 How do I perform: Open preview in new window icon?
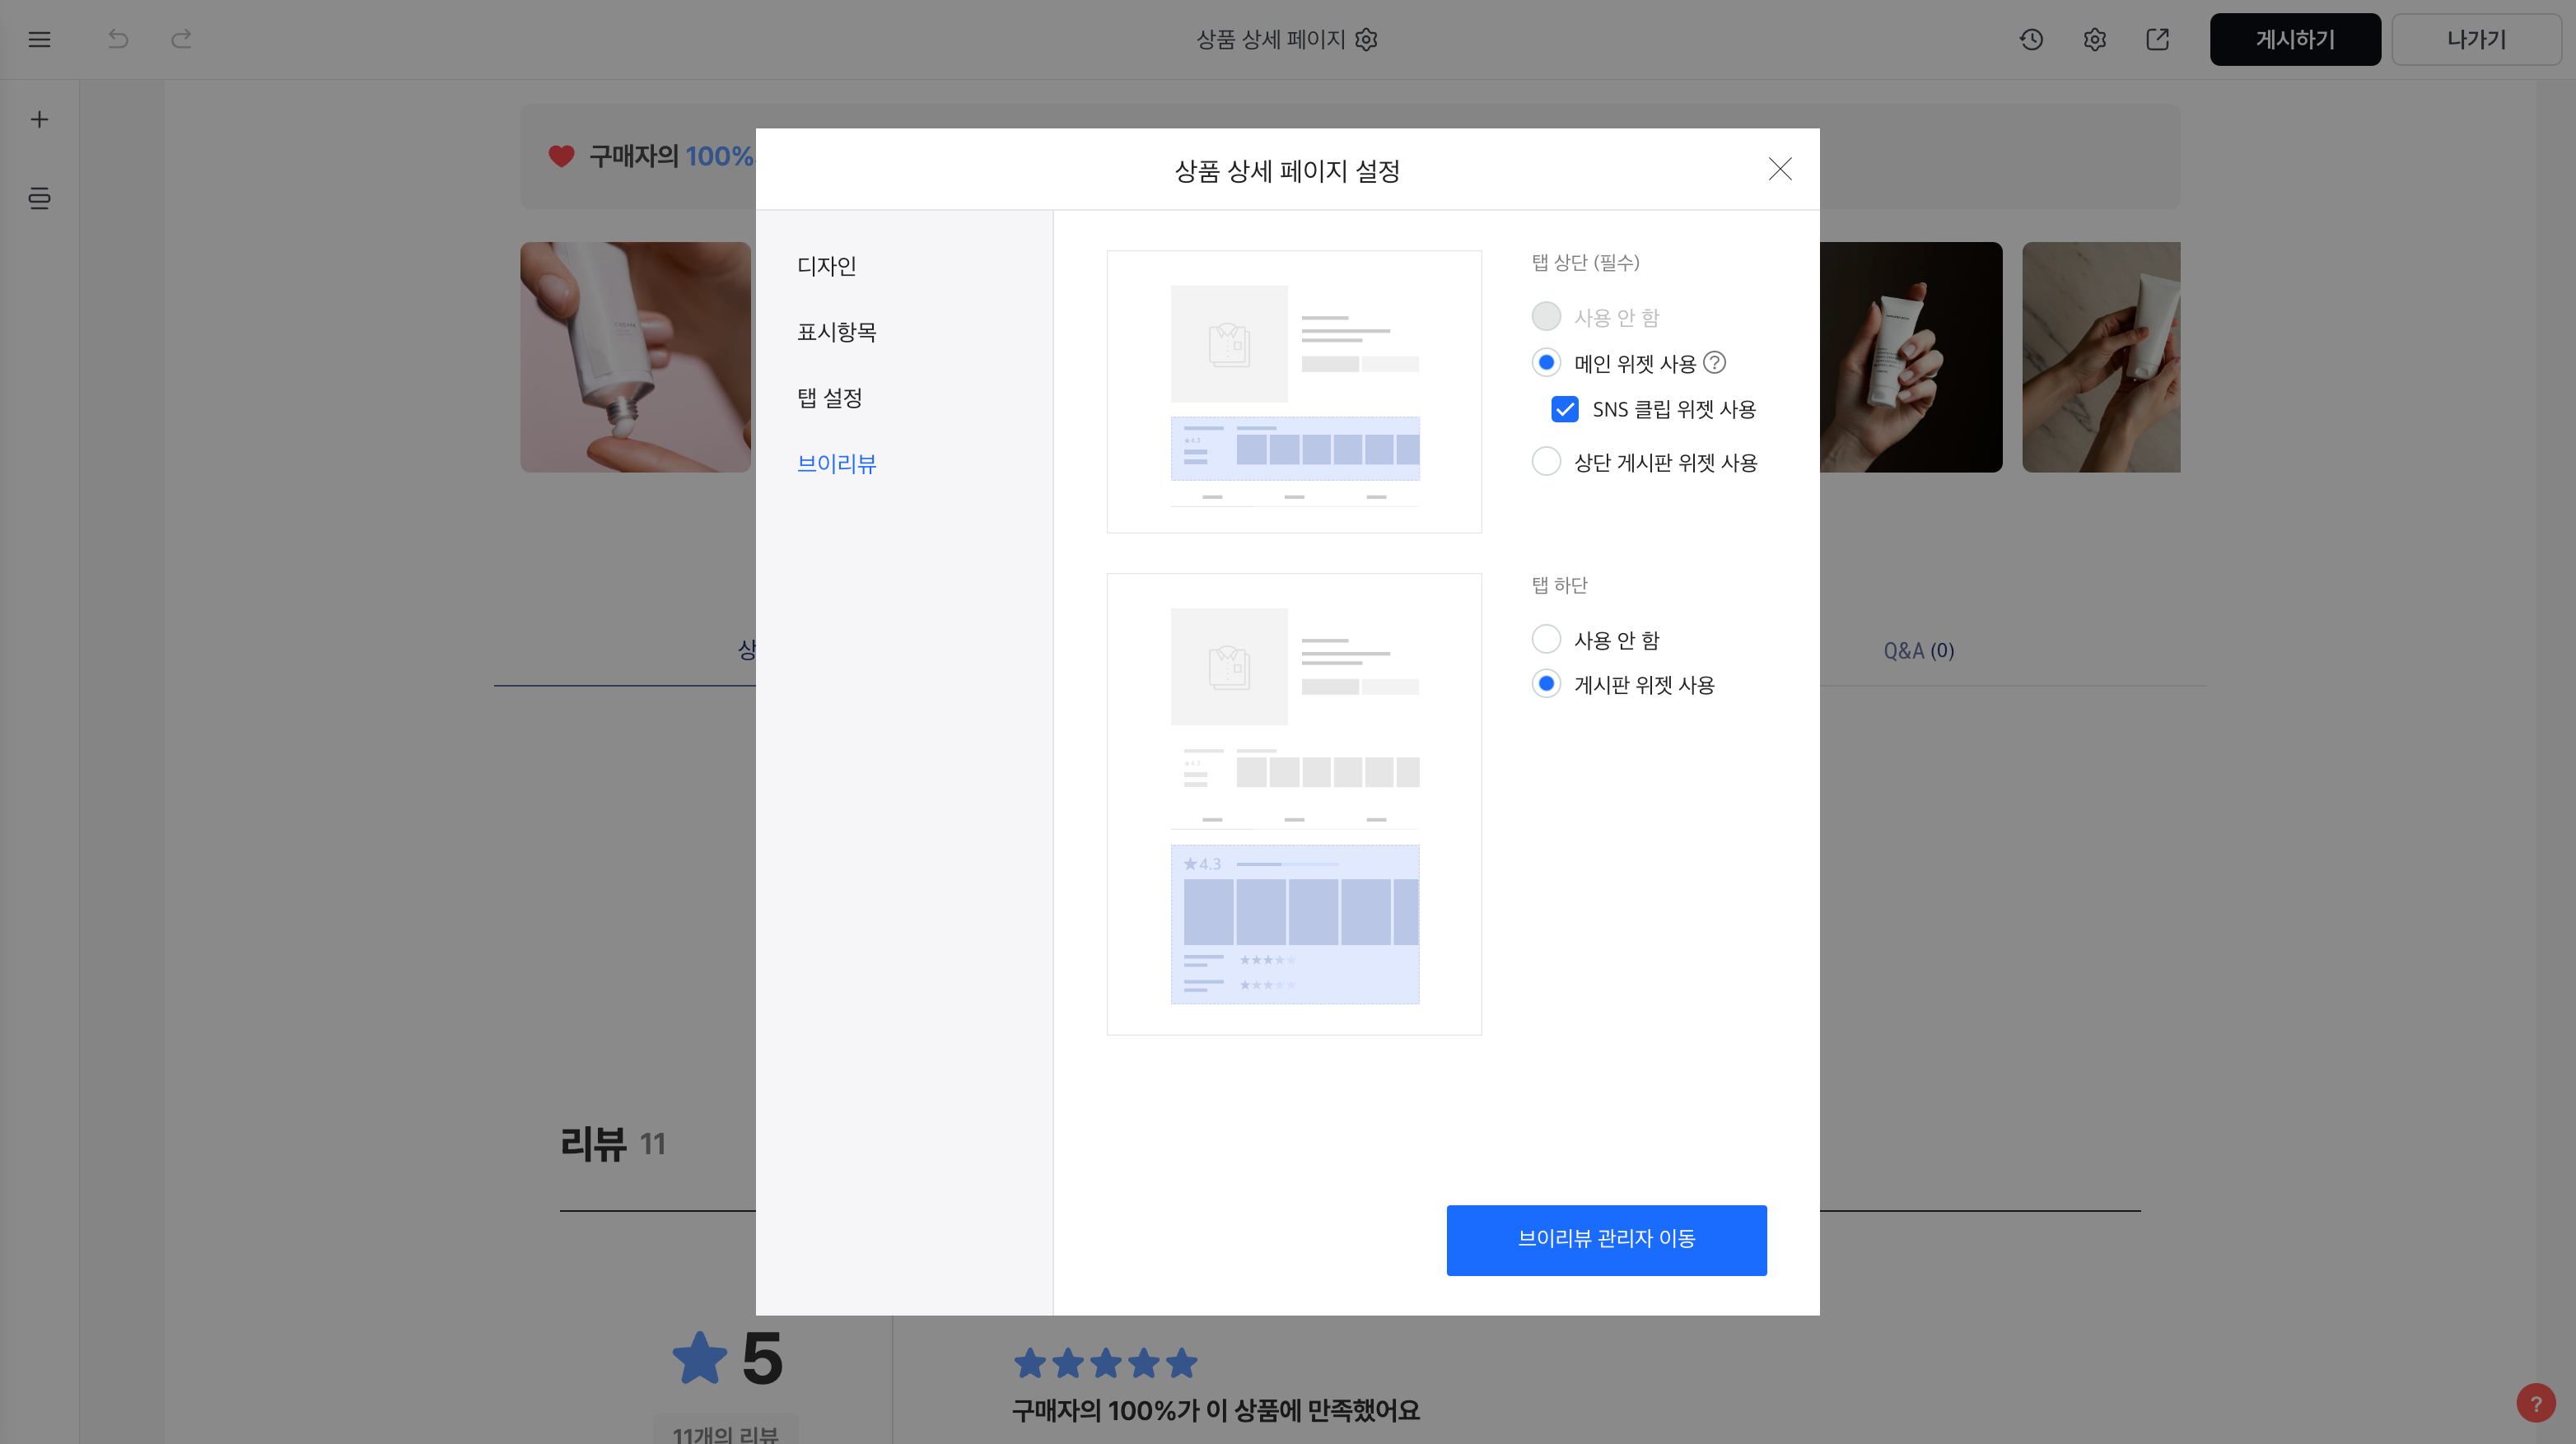(x=2157, y=39)
